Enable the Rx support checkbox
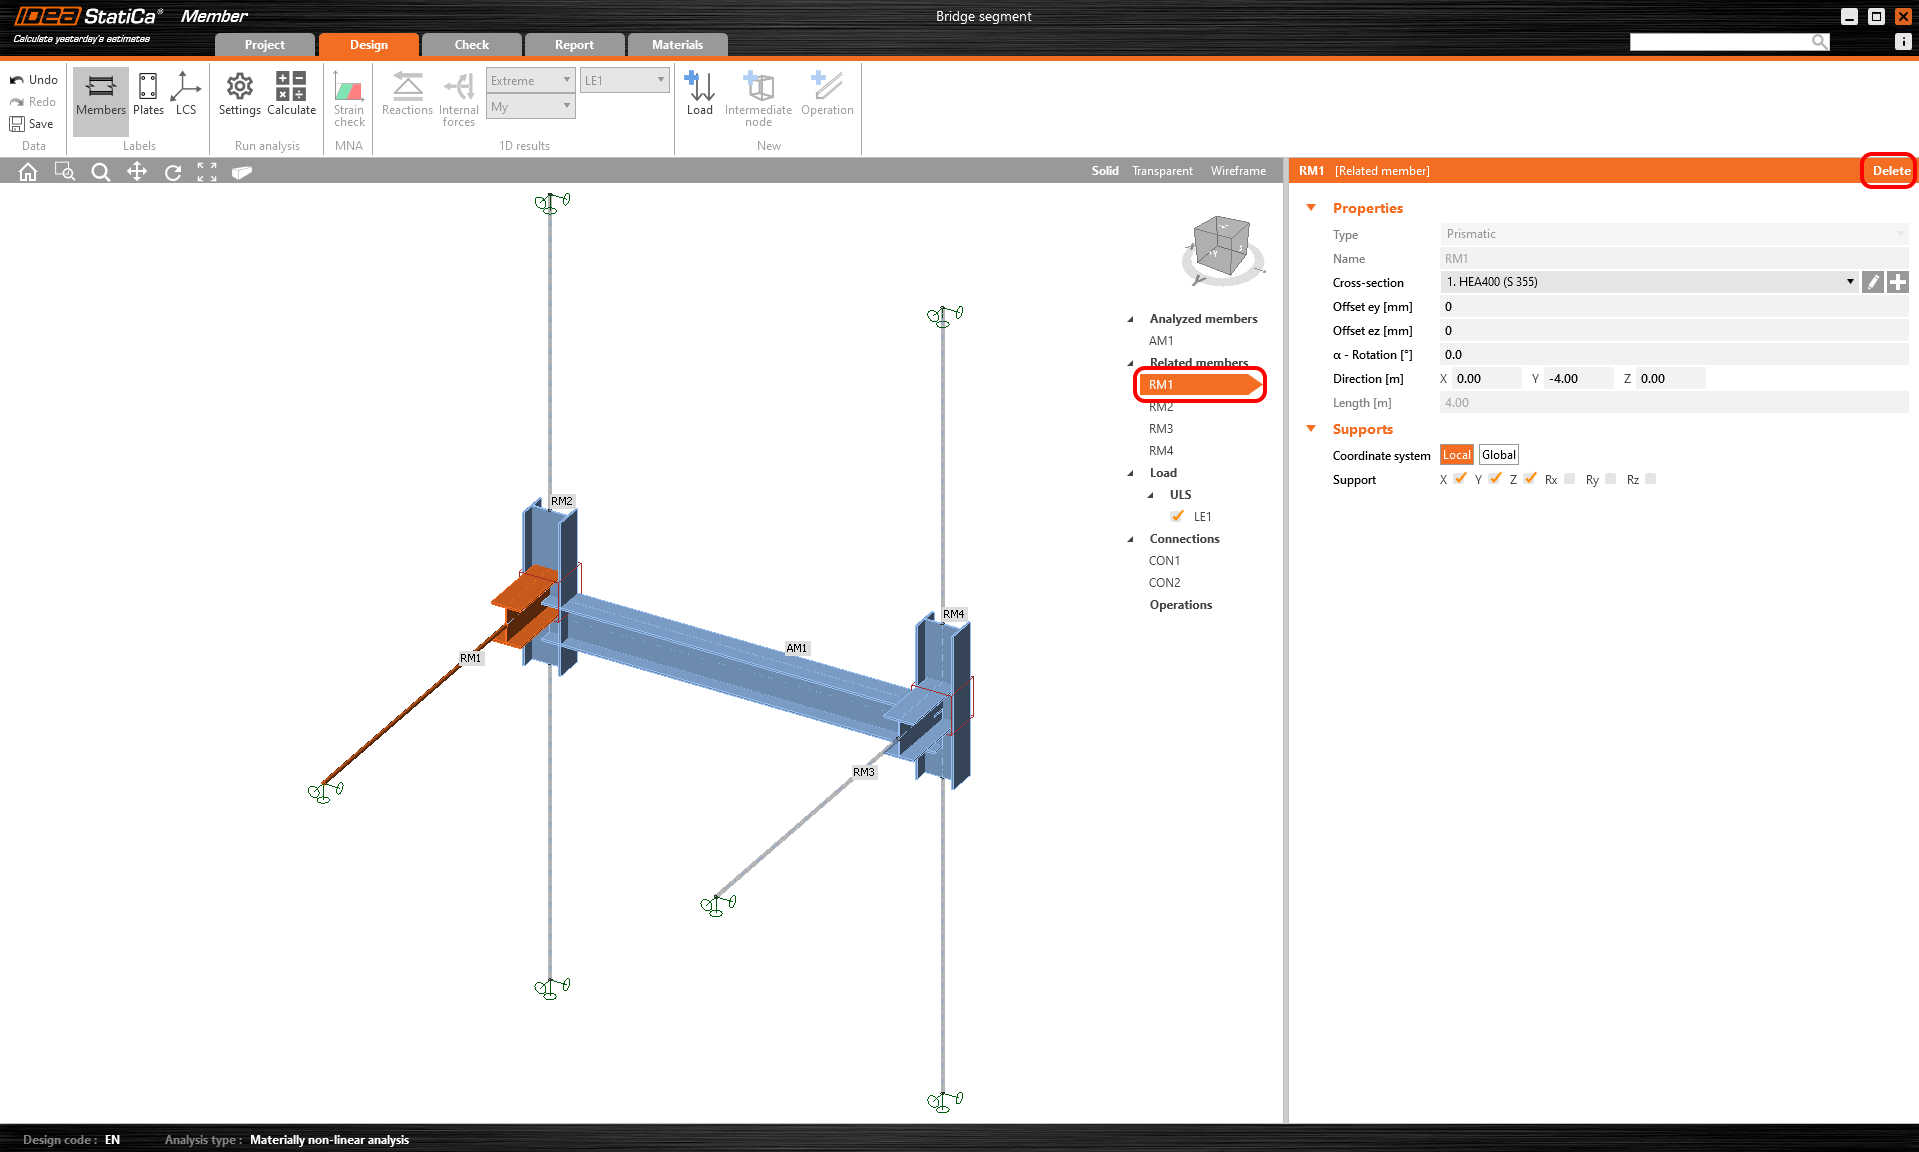The image size is (1919, 1152). 1569,479
